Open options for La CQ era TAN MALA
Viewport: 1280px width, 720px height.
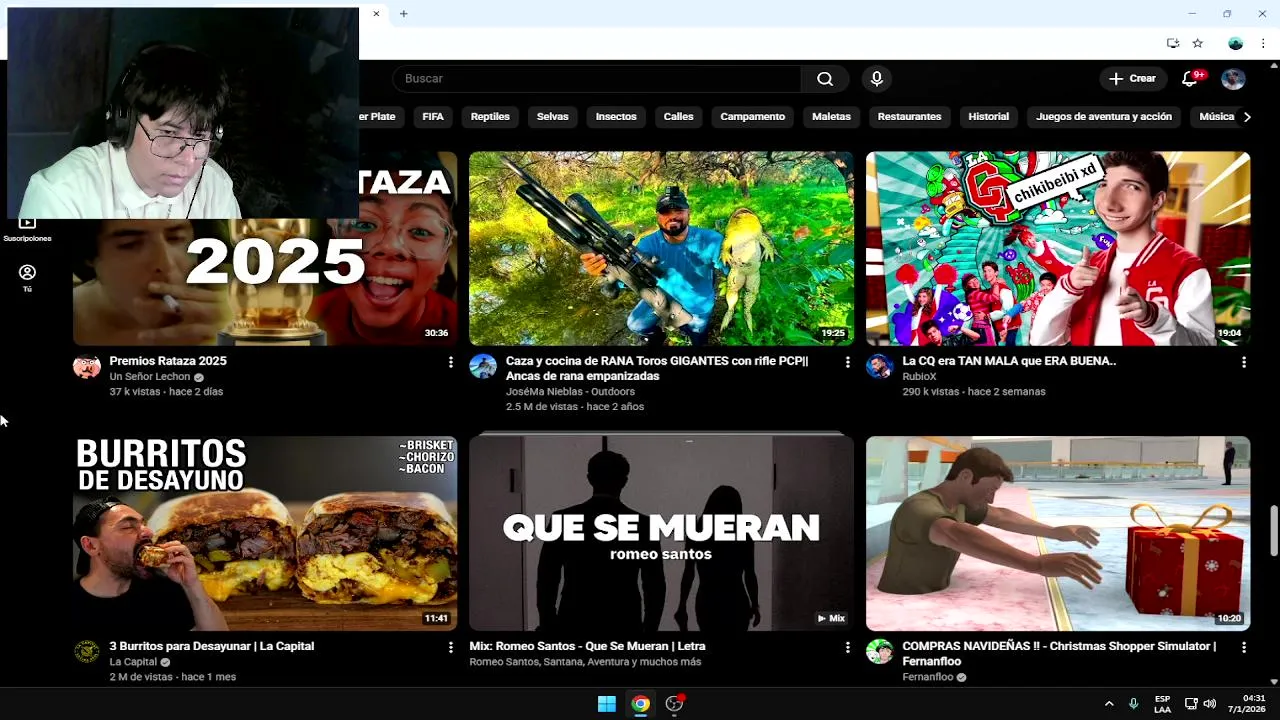[1244, 362]
